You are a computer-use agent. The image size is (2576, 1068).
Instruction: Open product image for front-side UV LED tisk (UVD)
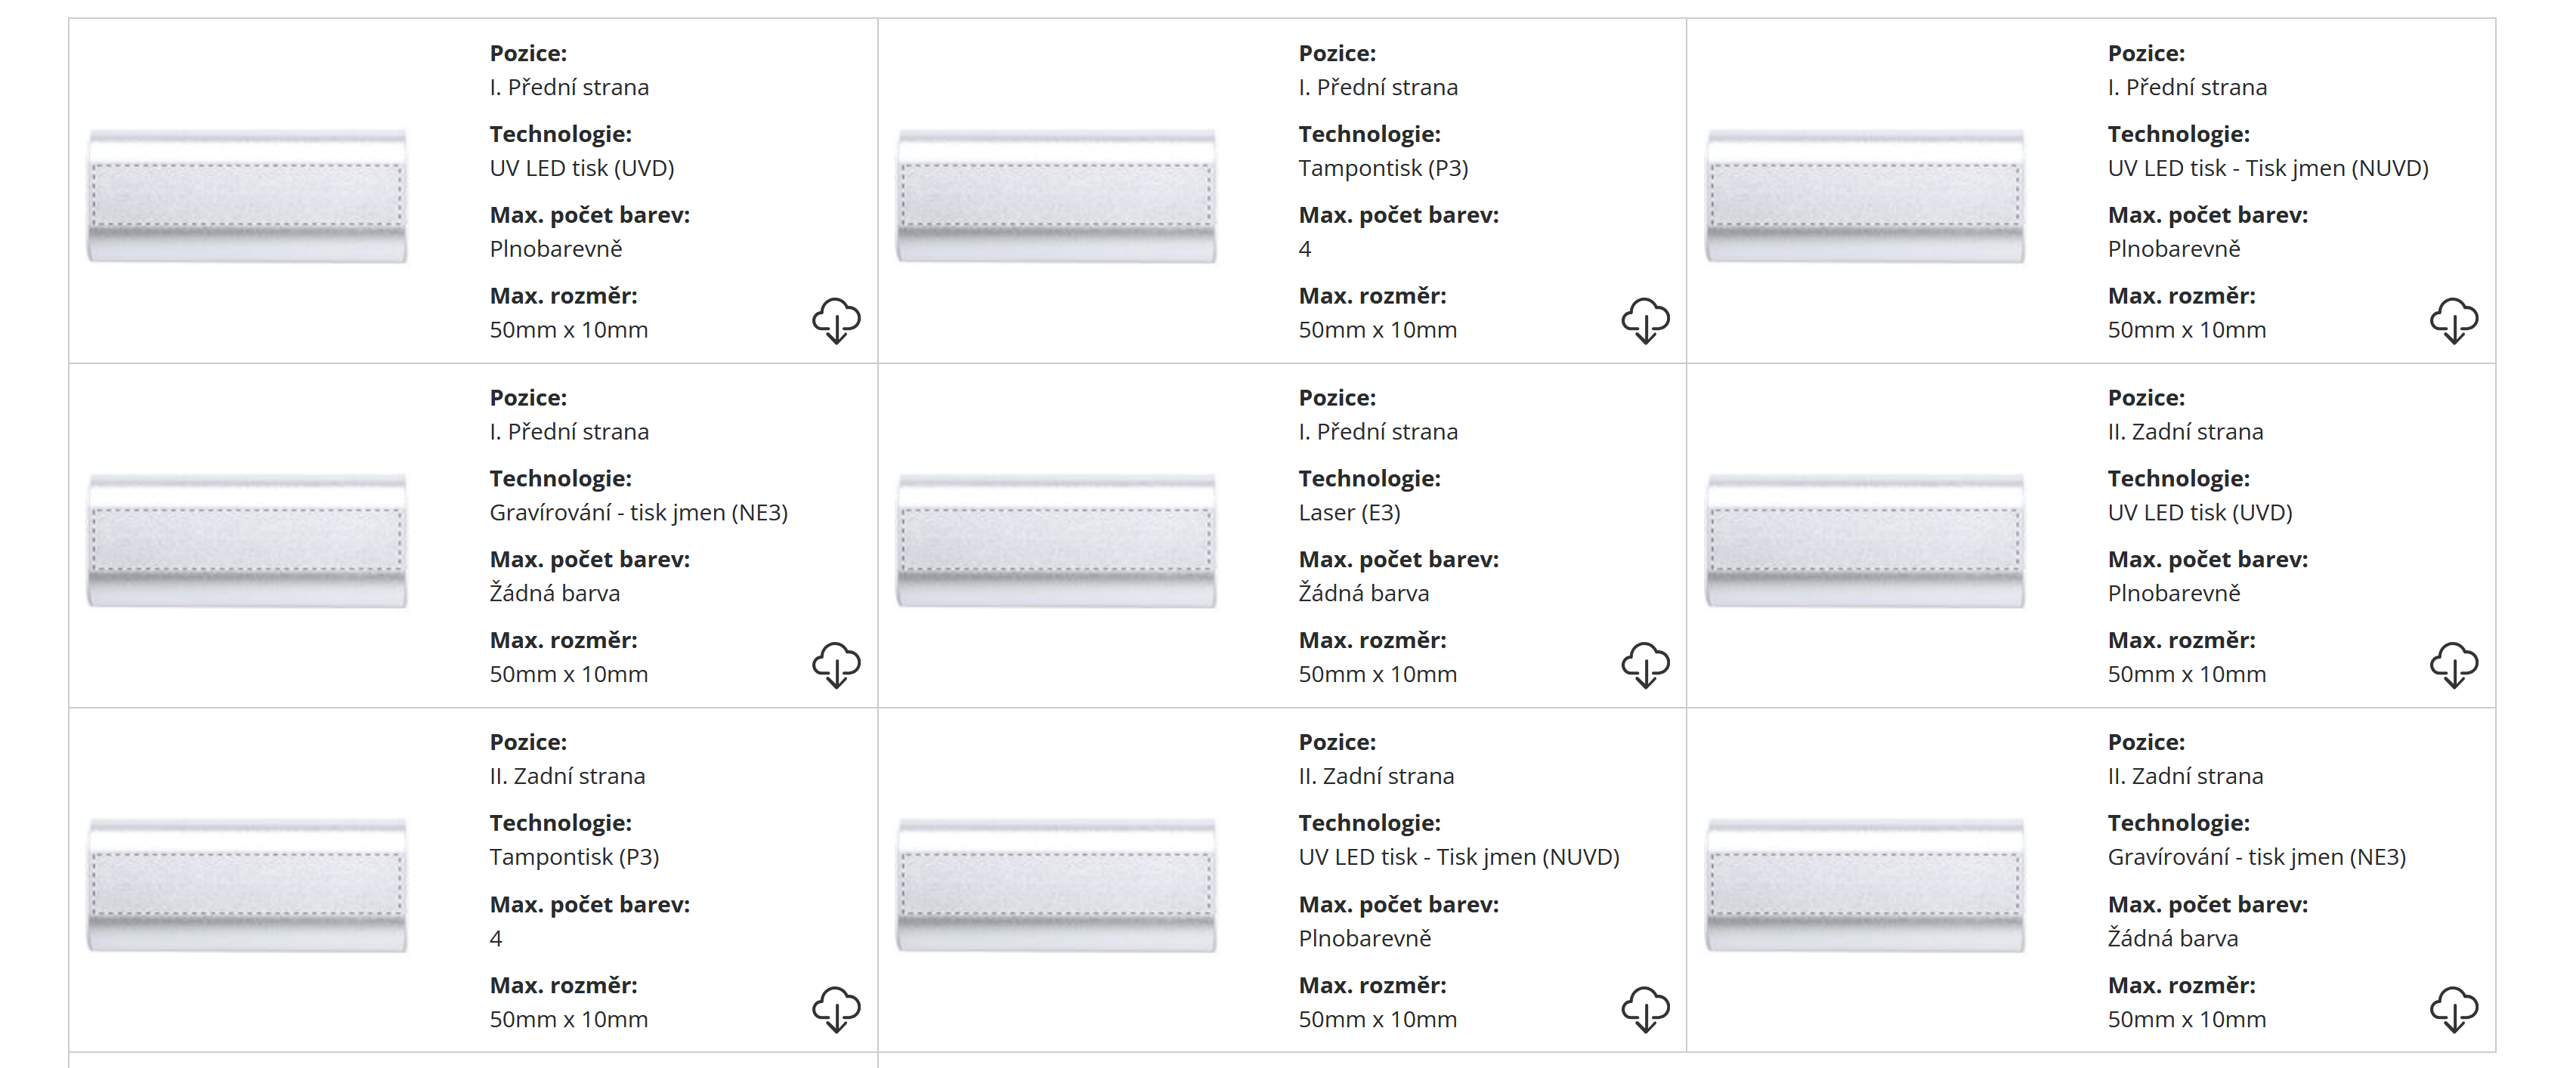(x=247, y=196)
